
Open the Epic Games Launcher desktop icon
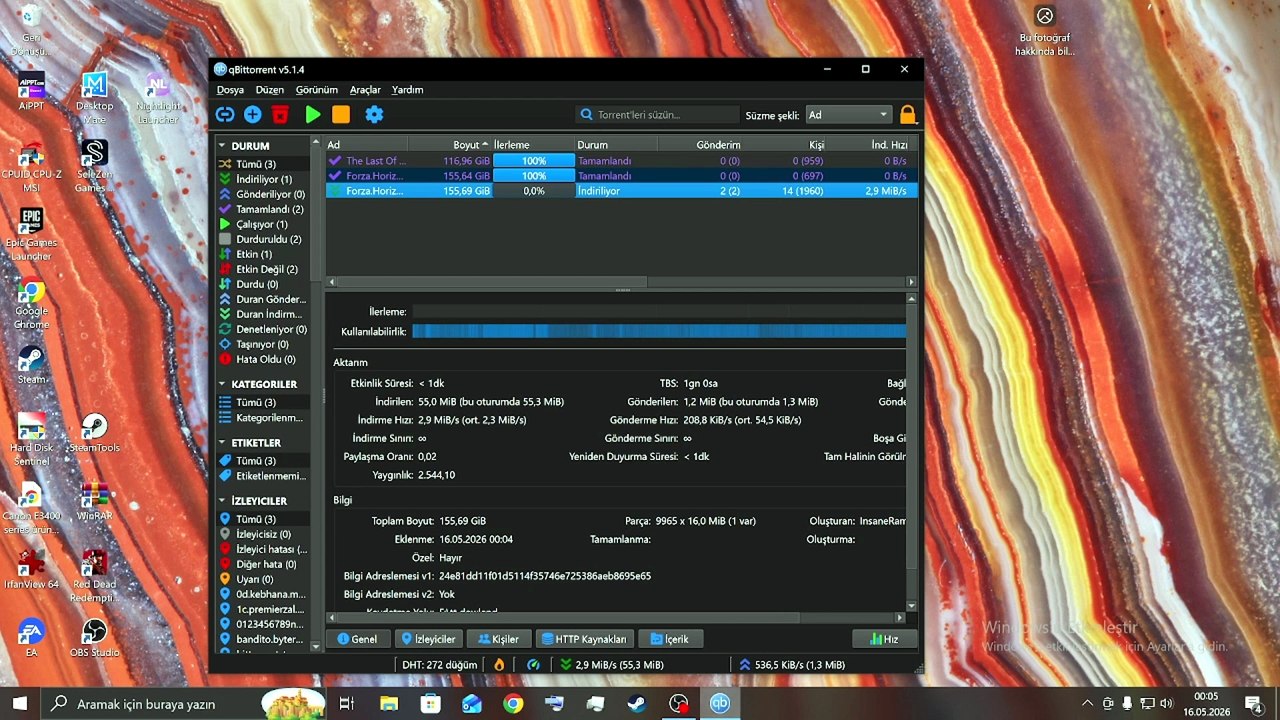pyautogui.click(x=31, y=235)
